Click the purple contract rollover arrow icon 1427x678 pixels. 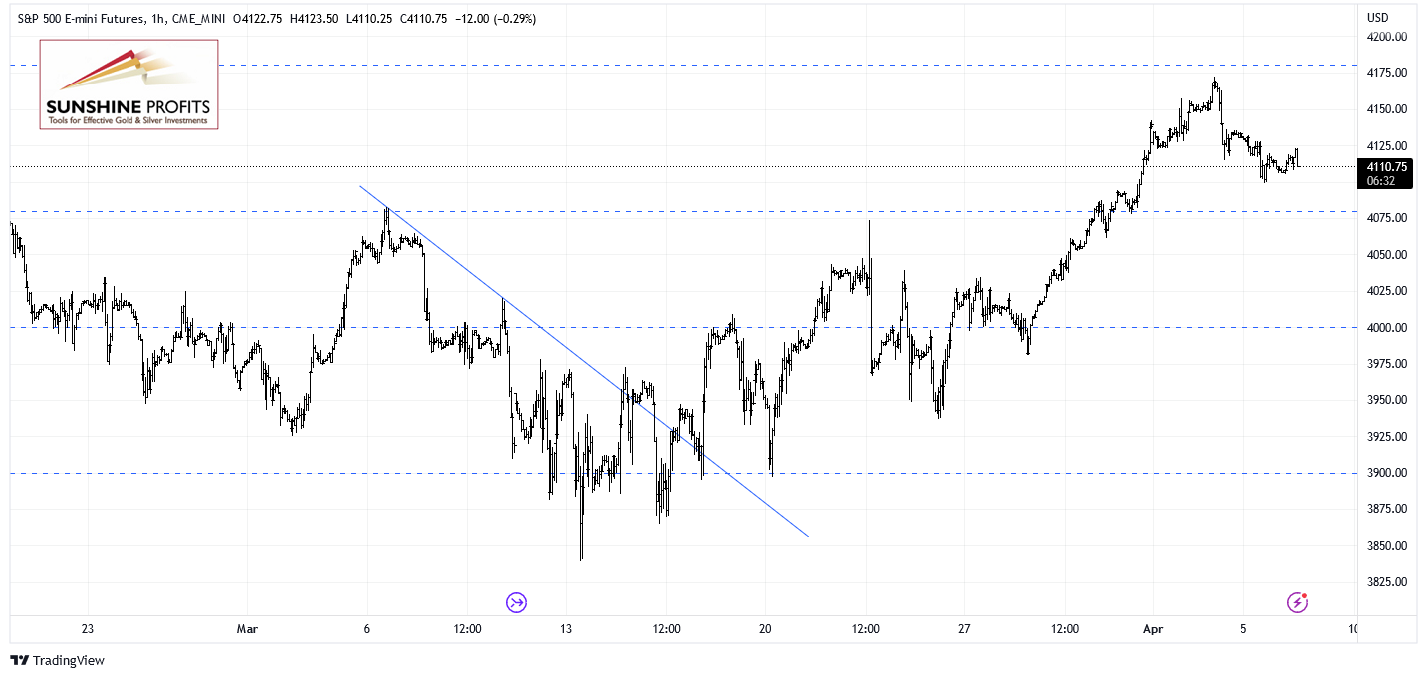(516, 602)
